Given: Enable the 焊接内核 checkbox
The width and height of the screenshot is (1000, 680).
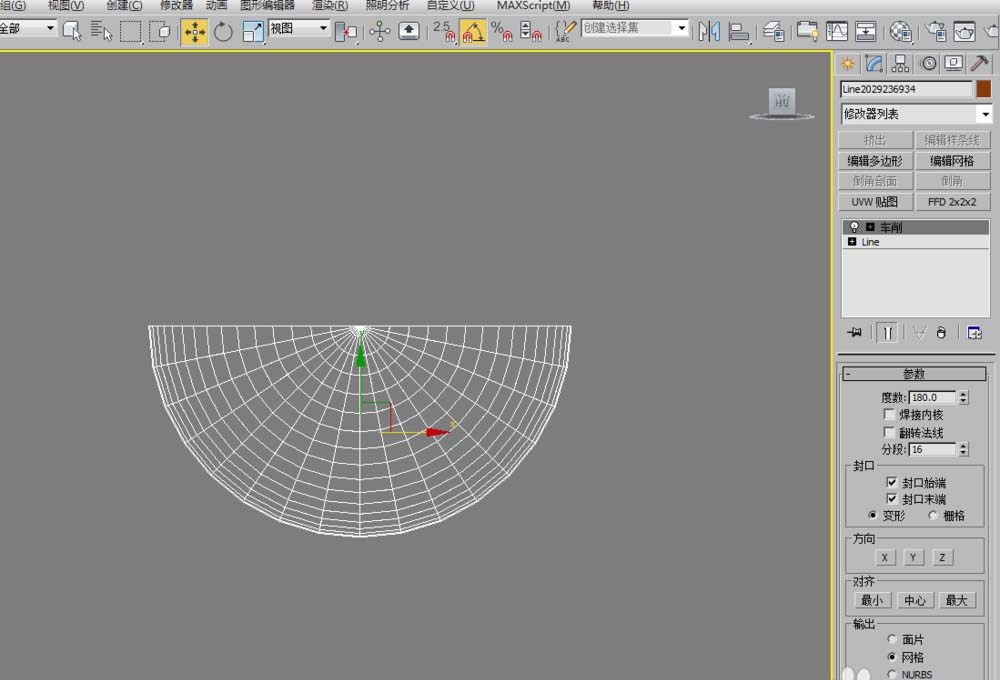Looking at the screenshot, I should [x=889, y=414].
